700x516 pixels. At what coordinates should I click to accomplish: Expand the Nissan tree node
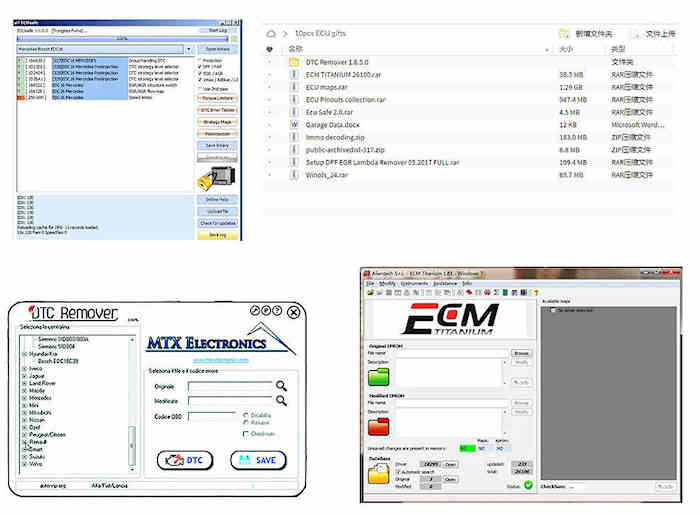coord(25,420)
